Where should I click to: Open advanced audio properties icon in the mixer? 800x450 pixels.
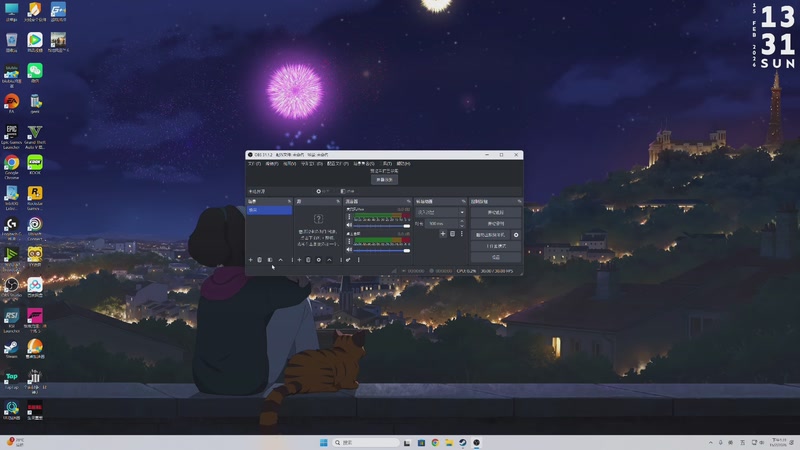pyautogui.click(x=348, y=260)
